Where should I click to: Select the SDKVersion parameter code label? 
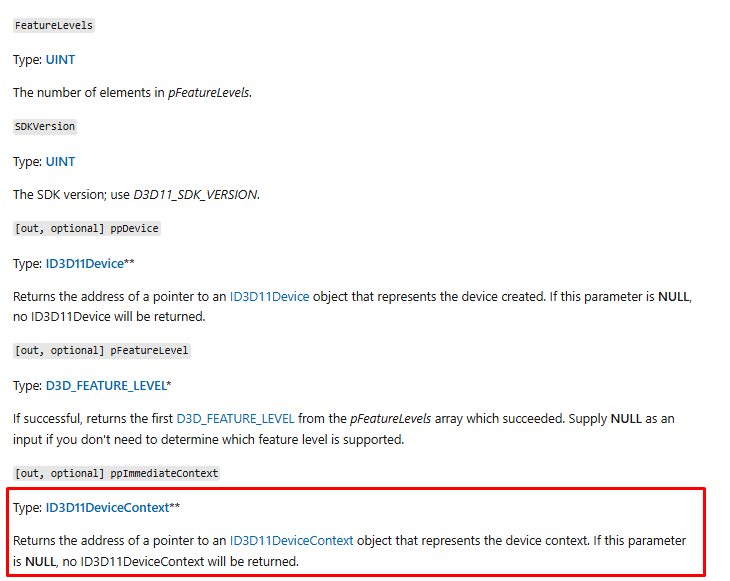[x=45, y=127]
